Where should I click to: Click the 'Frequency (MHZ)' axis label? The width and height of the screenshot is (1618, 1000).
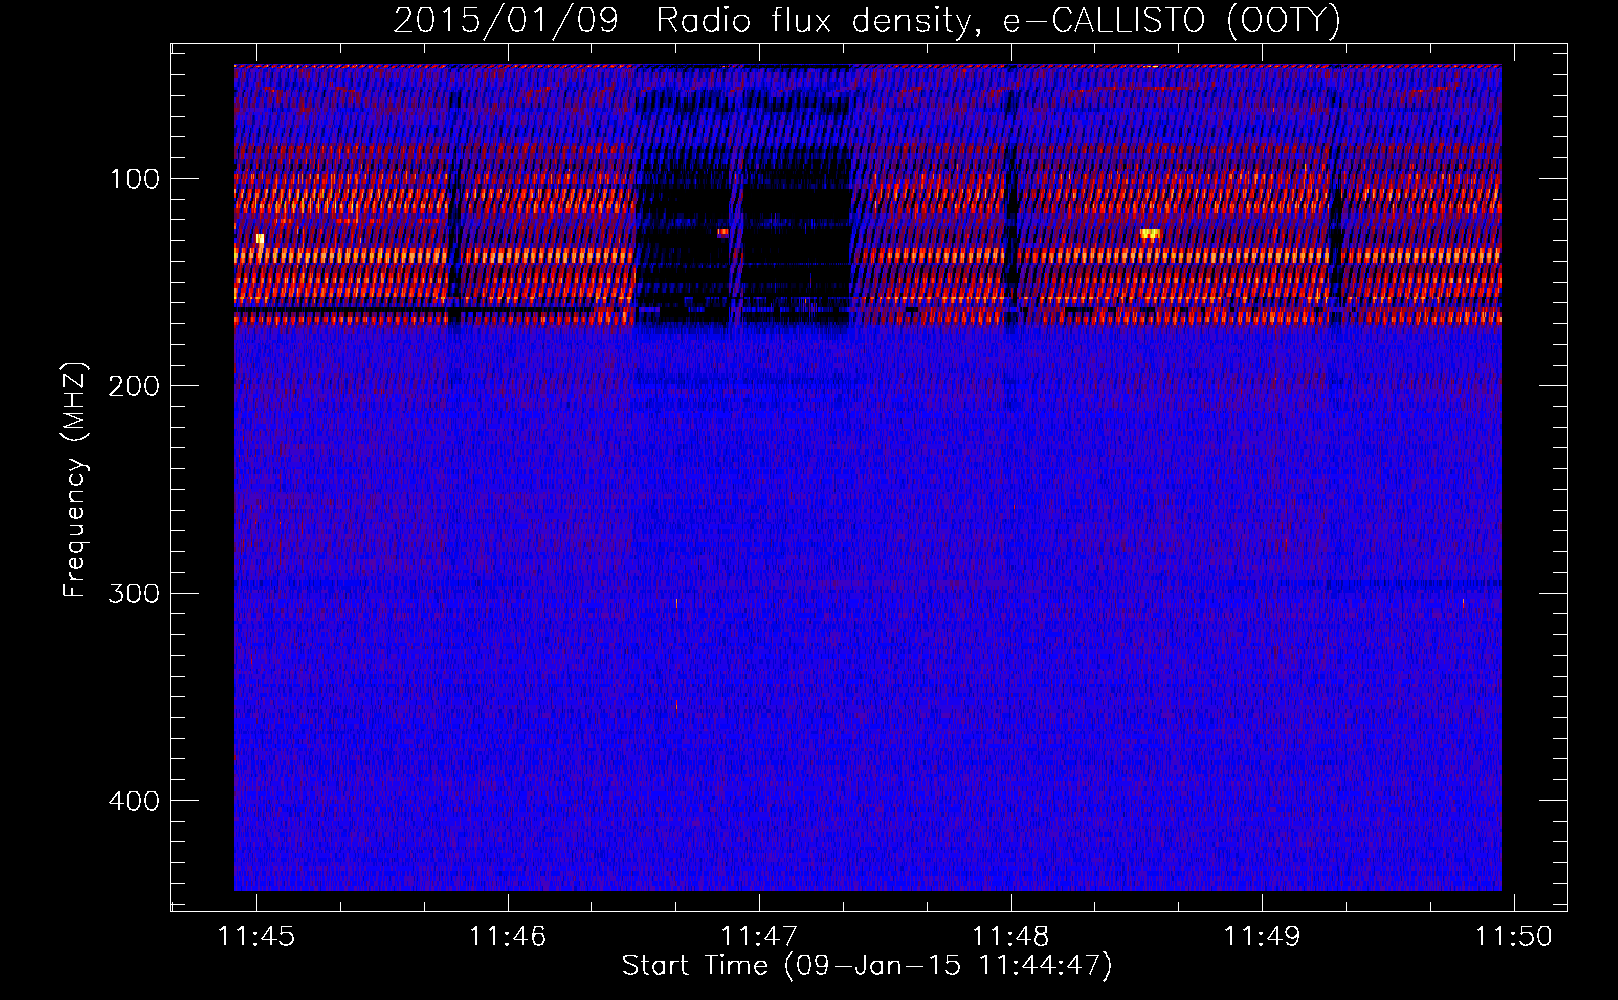tap(75, 480)
